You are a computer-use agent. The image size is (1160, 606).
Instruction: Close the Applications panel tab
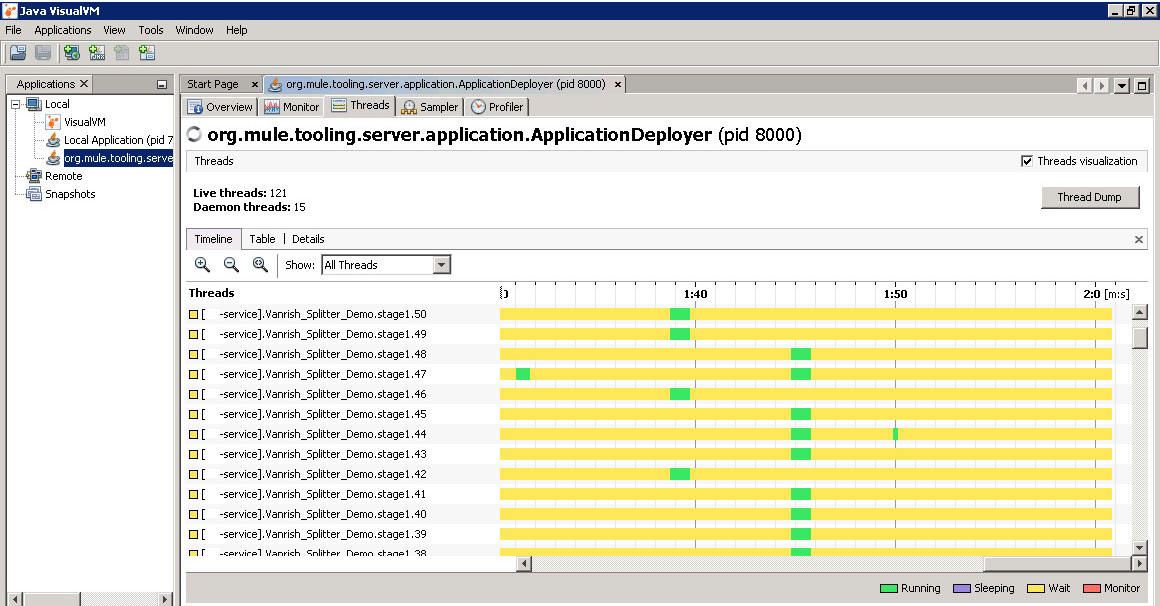coord(84,84)
